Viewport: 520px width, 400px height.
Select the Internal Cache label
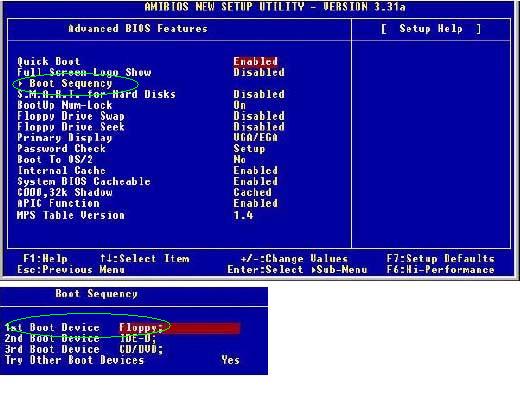click(62, 170)
